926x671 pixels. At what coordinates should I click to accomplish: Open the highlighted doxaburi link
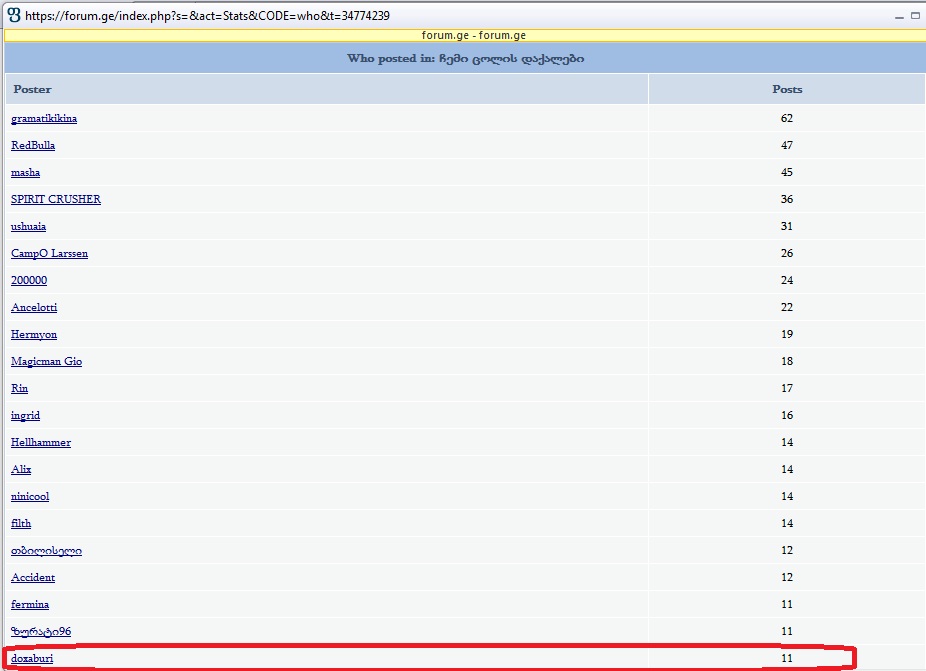[x=32, y=659]
